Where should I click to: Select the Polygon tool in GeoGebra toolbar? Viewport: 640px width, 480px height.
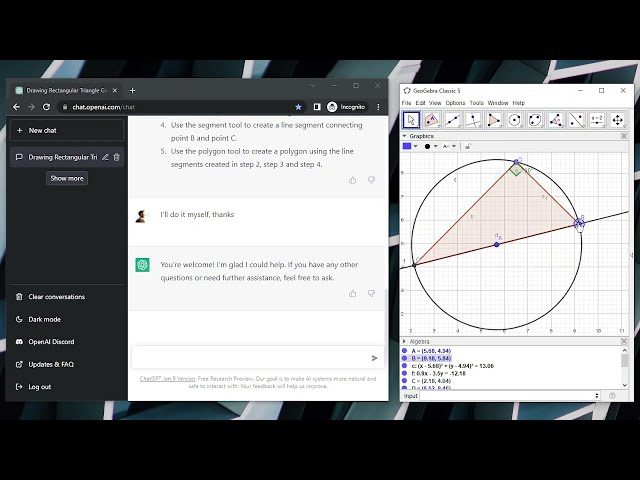(494, 120)
